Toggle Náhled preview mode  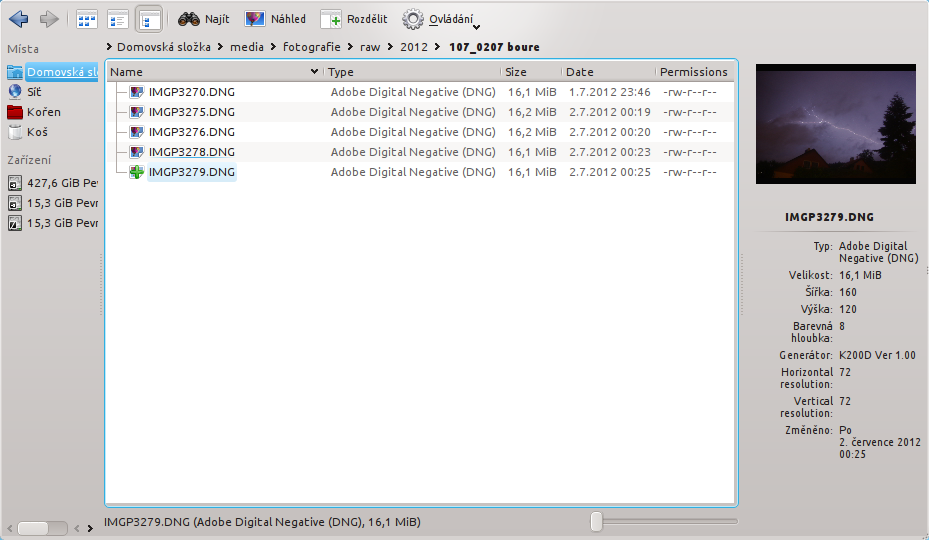[275, 19]
